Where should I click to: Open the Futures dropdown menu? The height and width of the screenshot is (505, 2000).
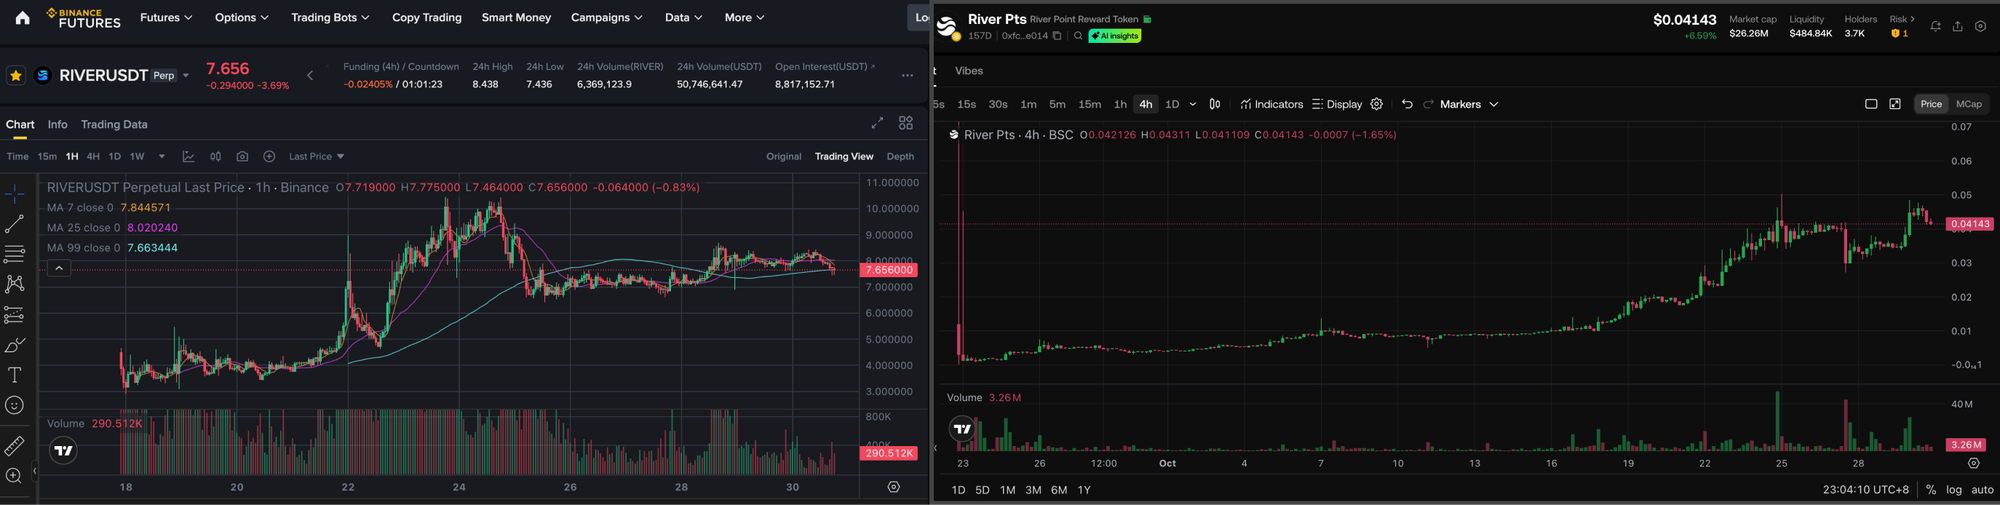tap(166, 17)
